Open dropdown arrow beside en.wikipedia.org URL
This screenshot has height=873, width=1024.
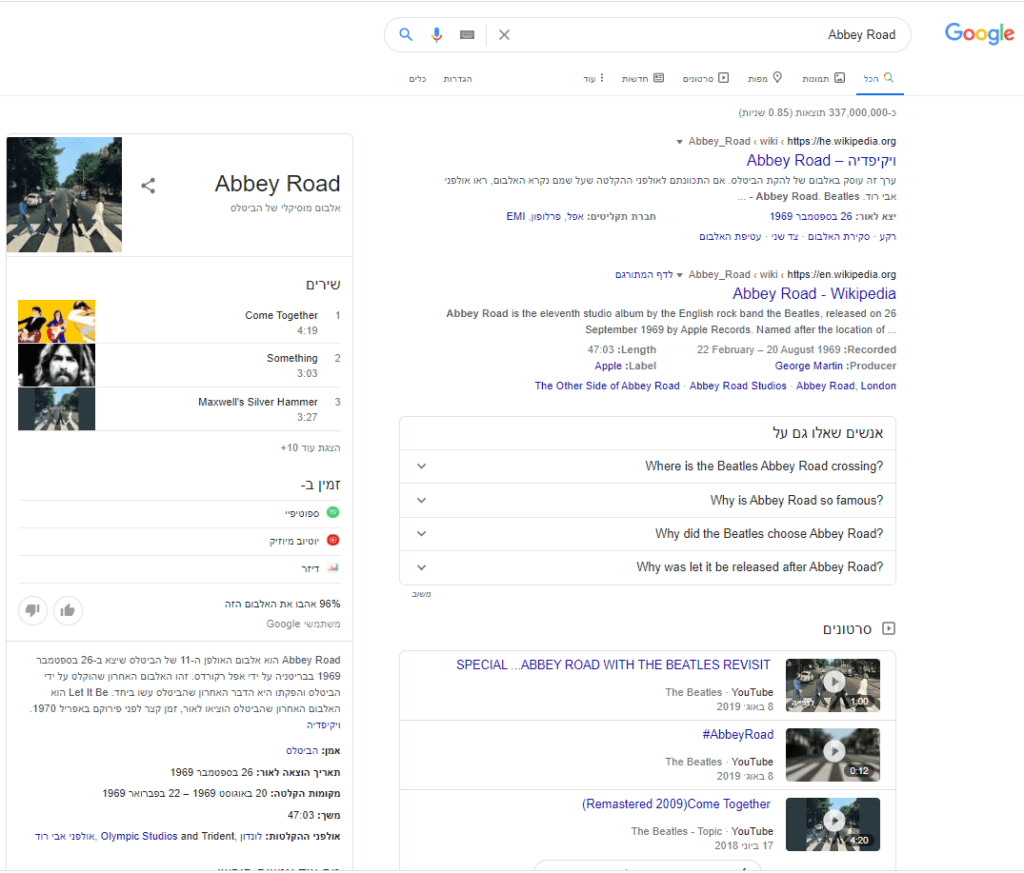tap(679, 275)
